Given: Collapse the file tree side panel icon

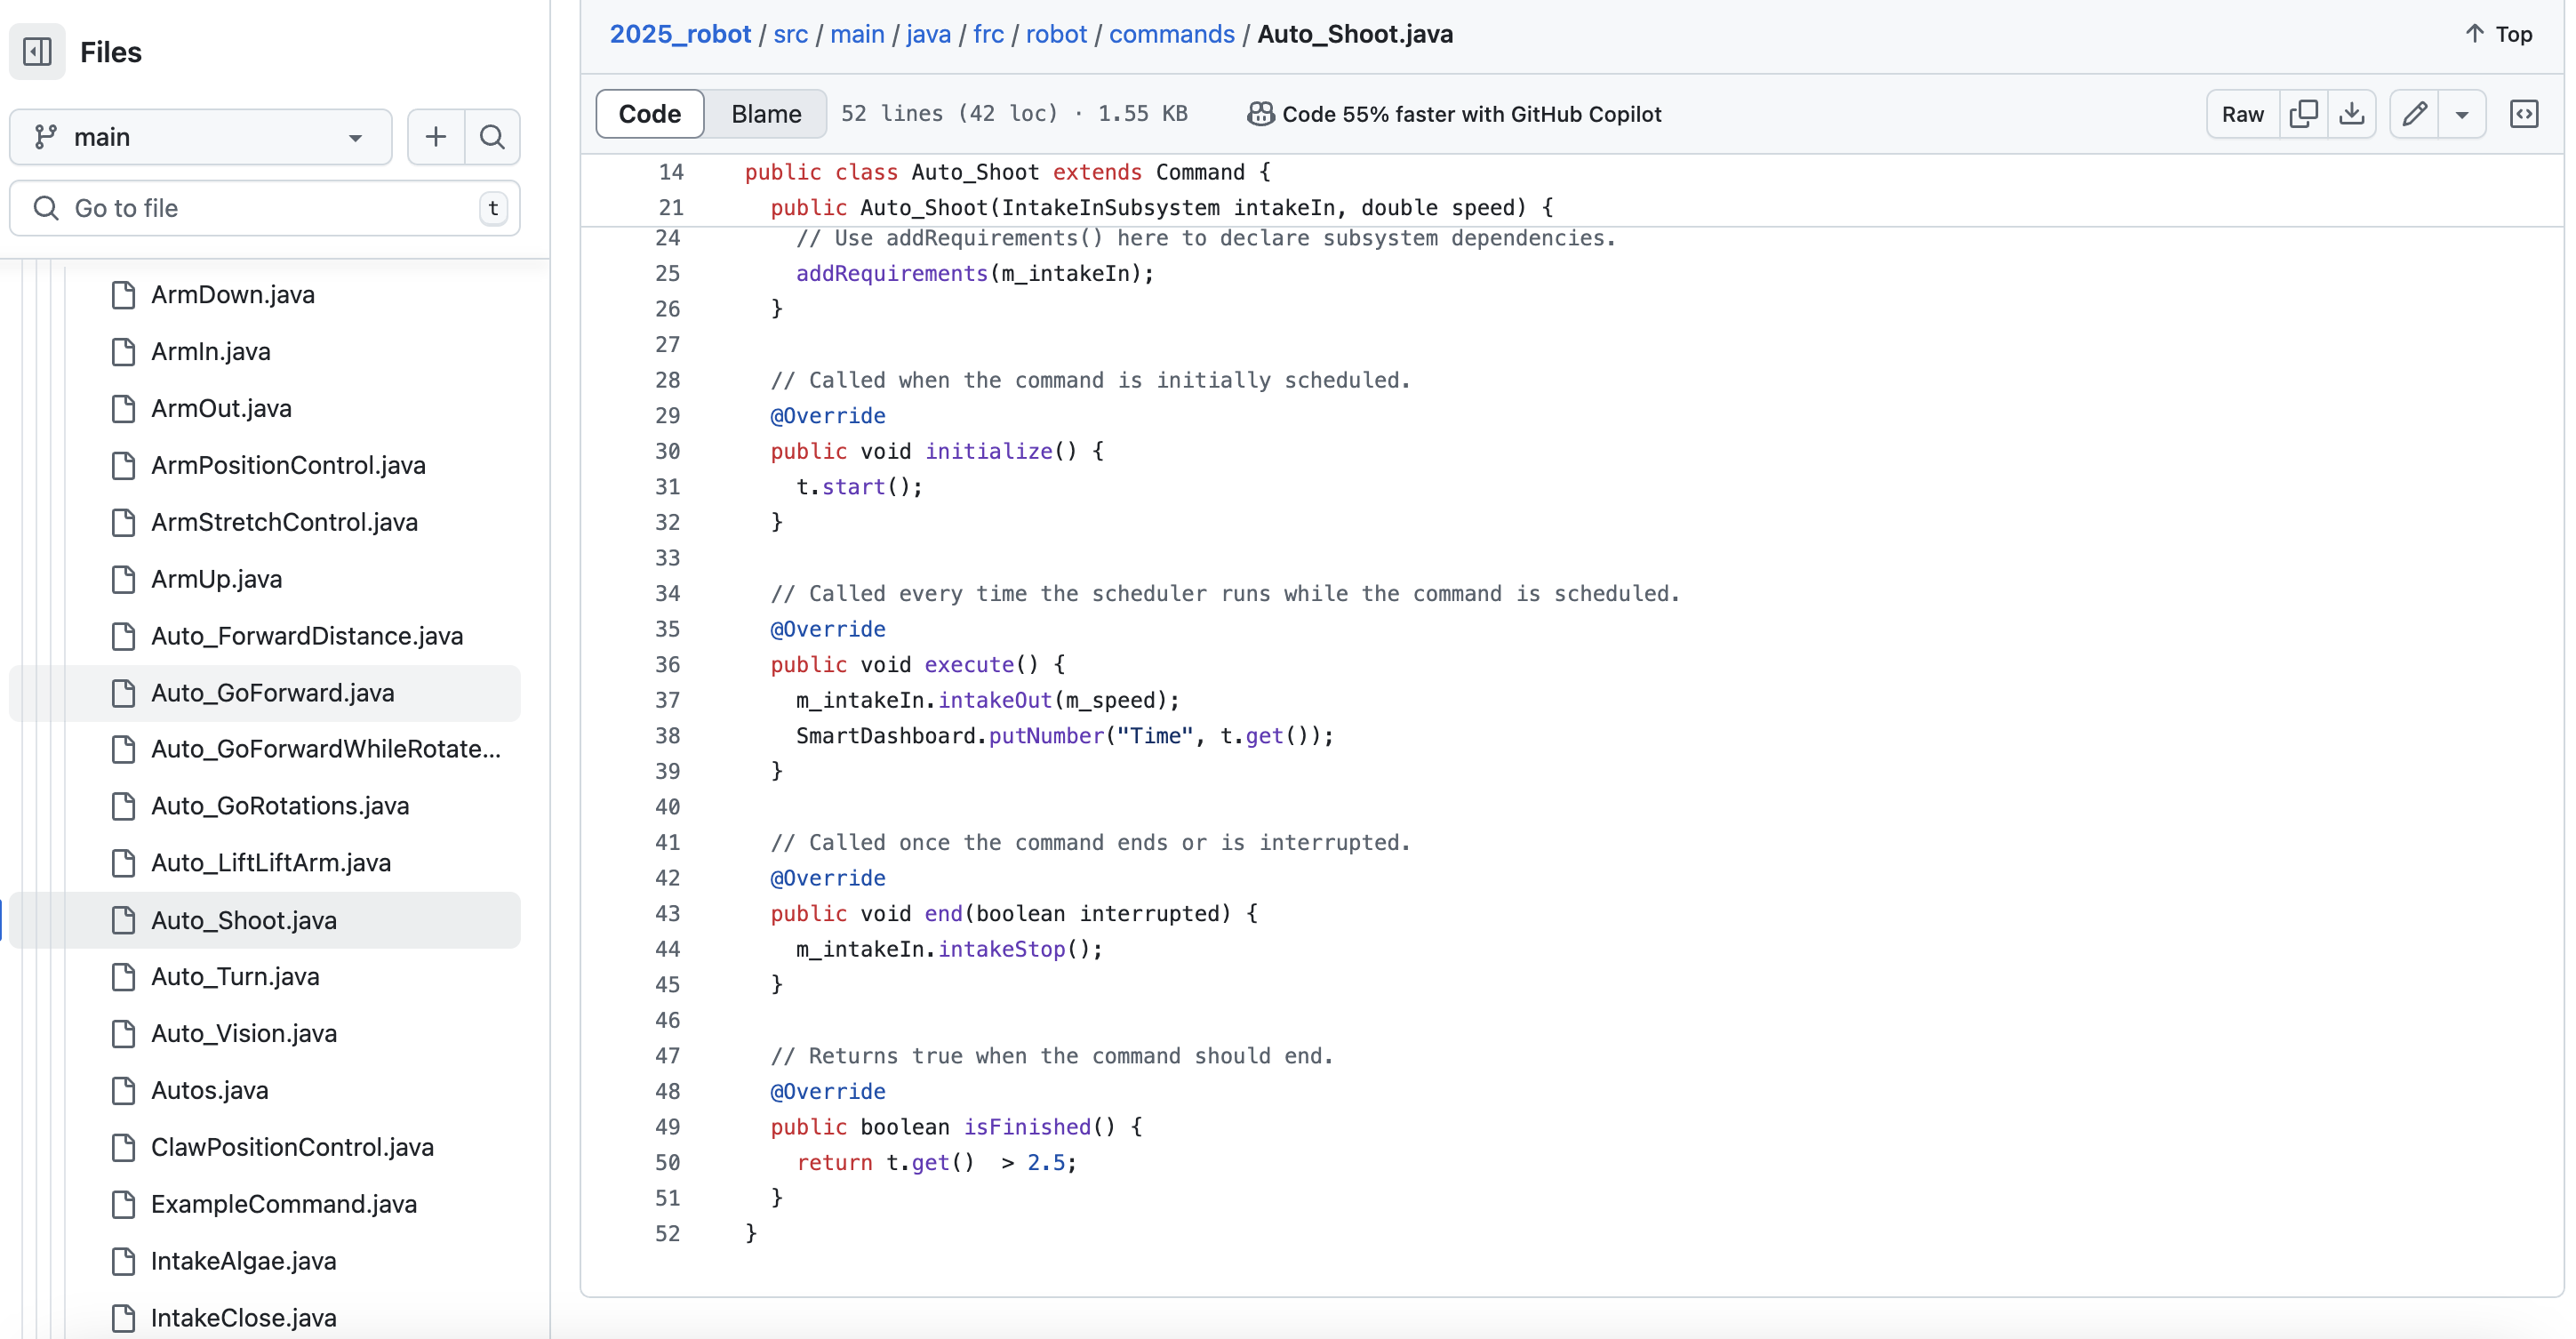Looking at the screenshot, I should [x=37, y=51].
